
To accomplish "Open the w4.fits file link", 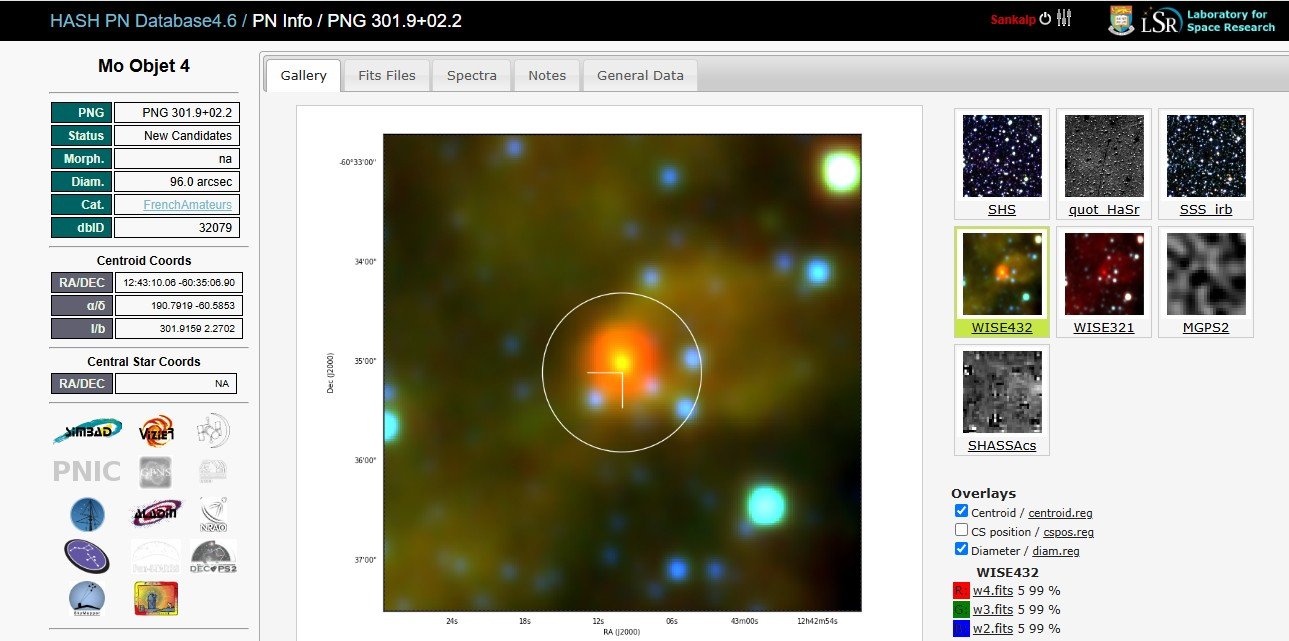I will 993,590.
